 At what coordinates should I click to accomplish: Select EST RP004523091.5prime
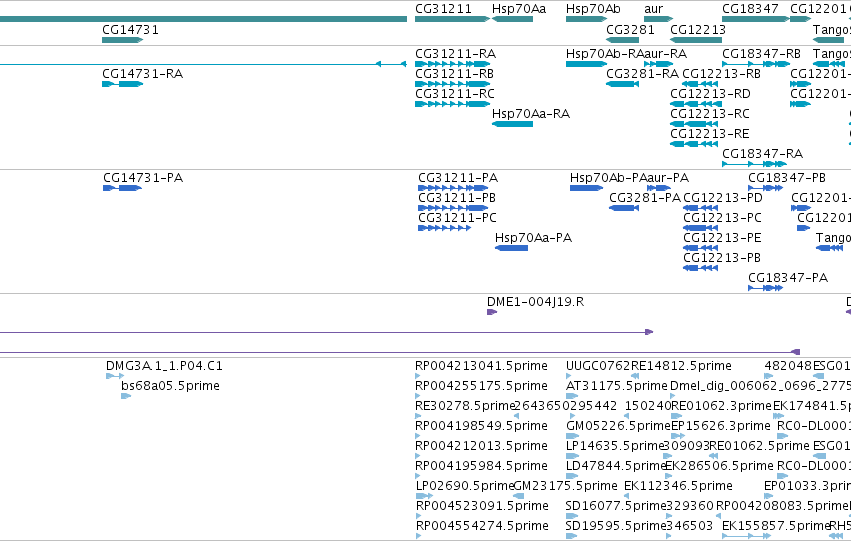point(419,516)
